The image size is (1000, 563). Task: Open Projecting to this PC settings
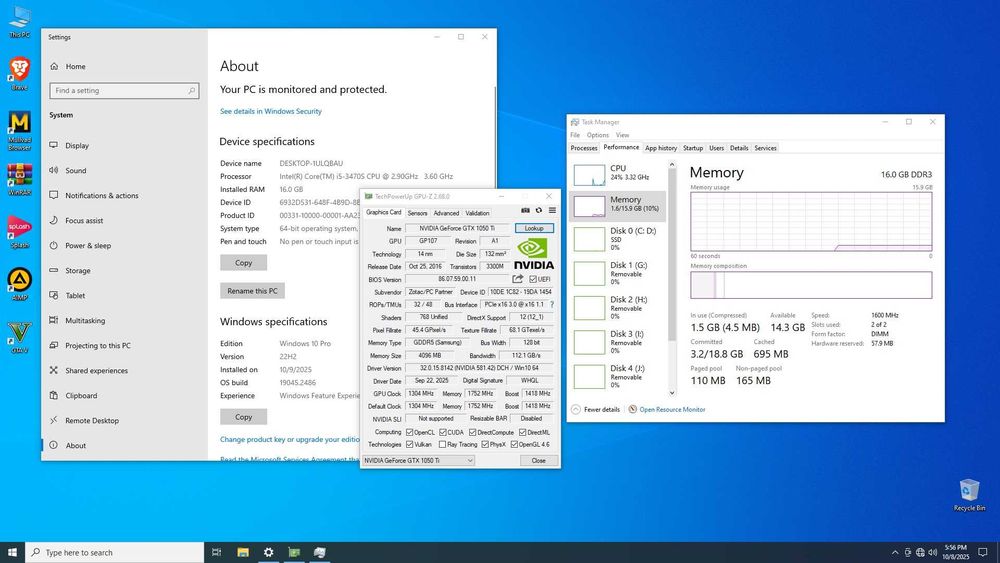pyautogui.click(x=98, y=346)
